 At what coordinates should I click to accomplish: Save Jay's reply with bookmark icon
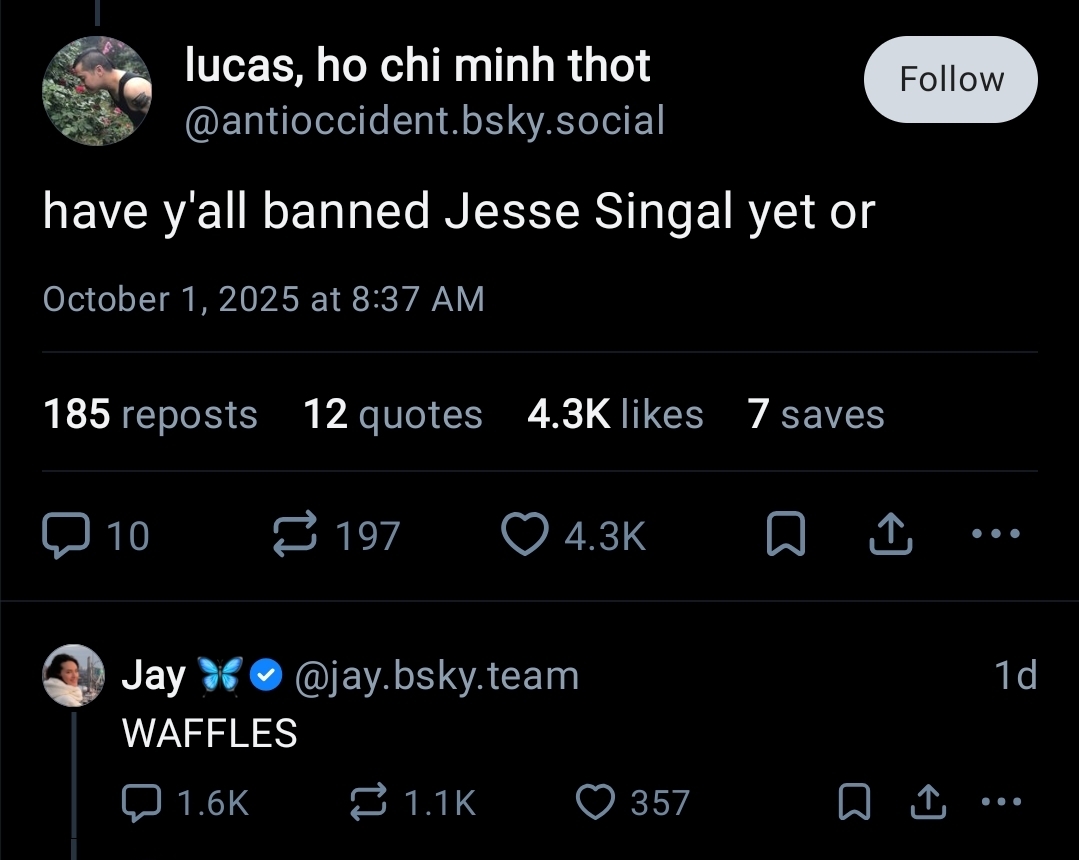click(852, 802)
